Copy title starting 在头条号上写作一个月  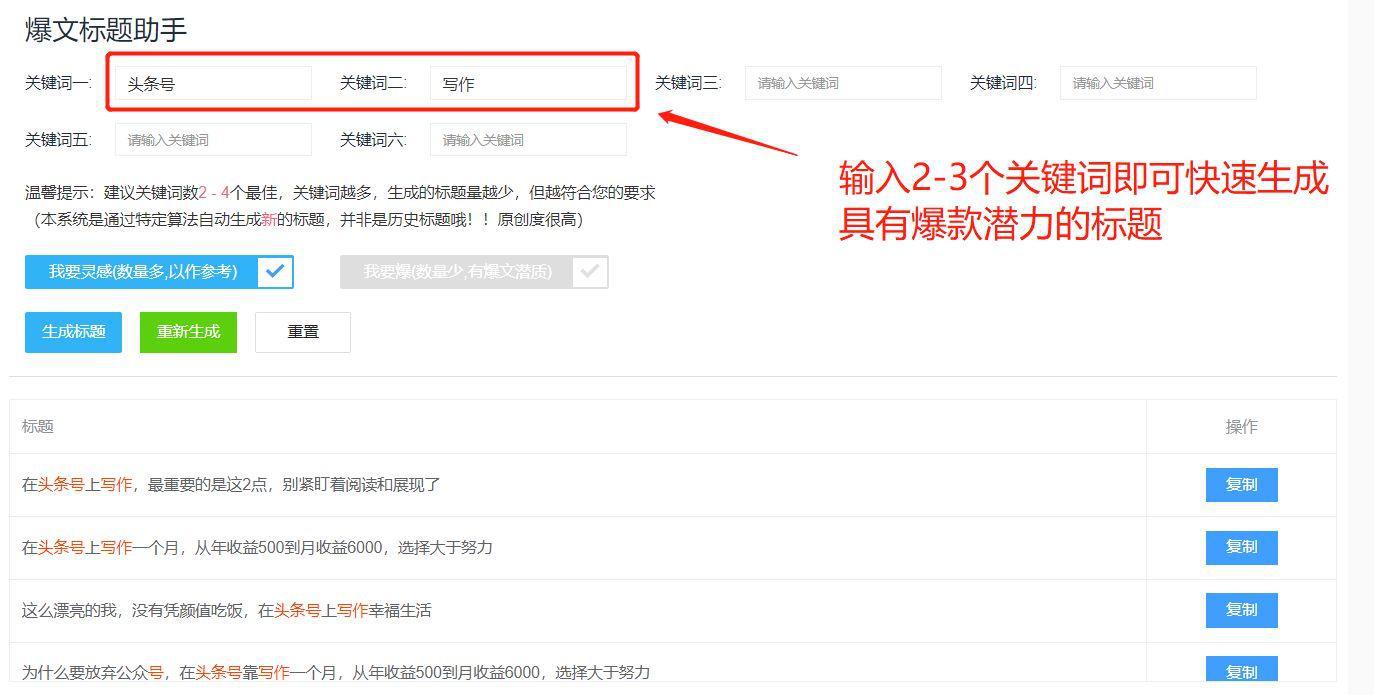1241,547
